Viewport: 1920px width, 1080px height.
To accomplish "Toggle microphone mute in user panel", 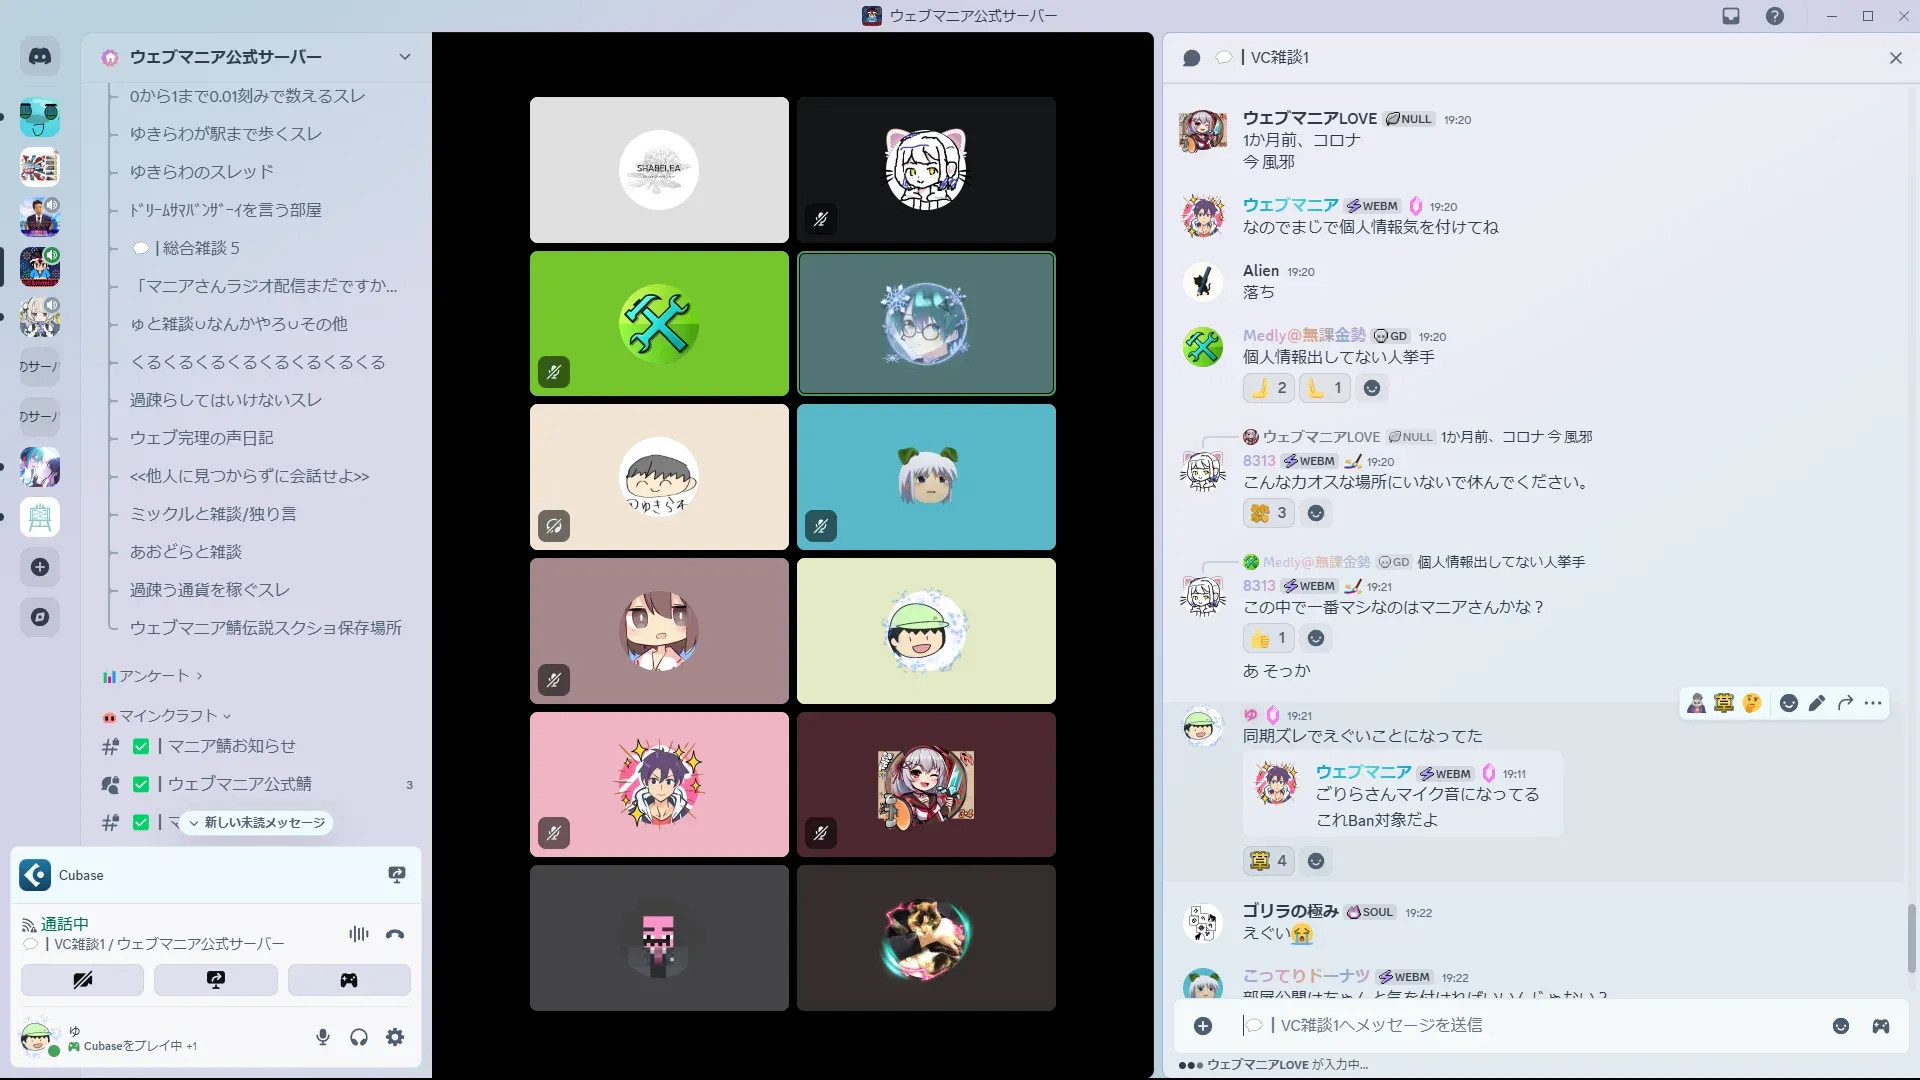I will pyautogui.click(x=322, y=1037).
